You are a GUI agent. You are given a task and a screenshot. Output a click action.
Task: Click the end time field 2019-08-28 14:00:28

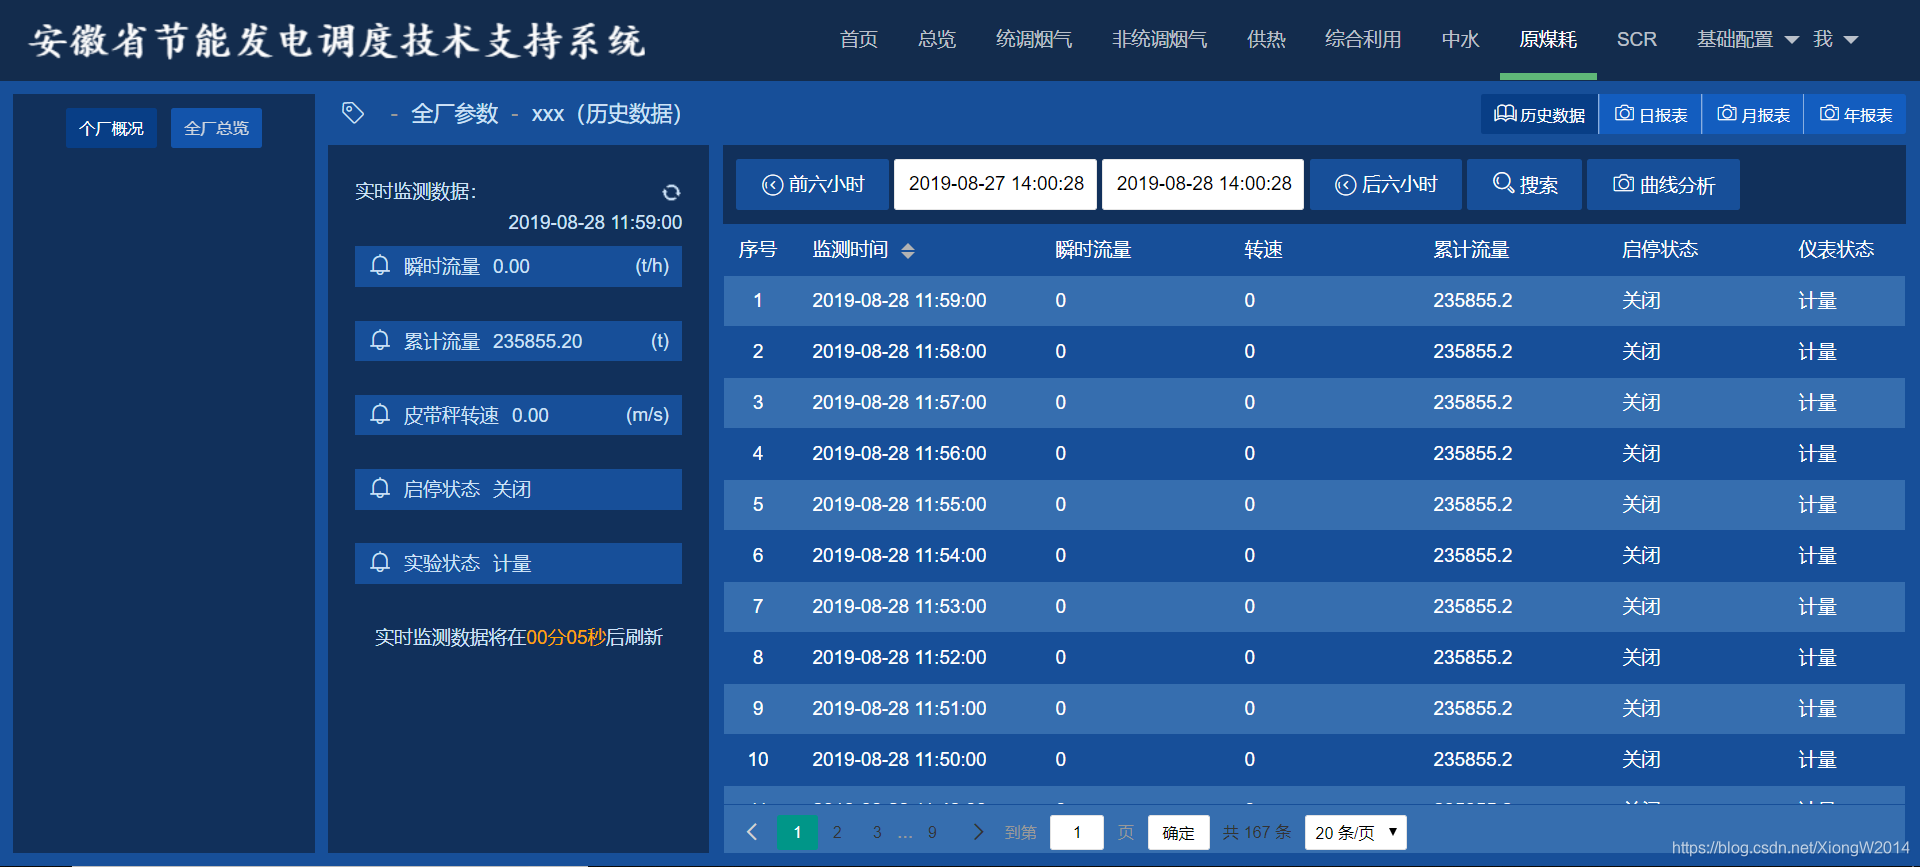(1203, 184)
